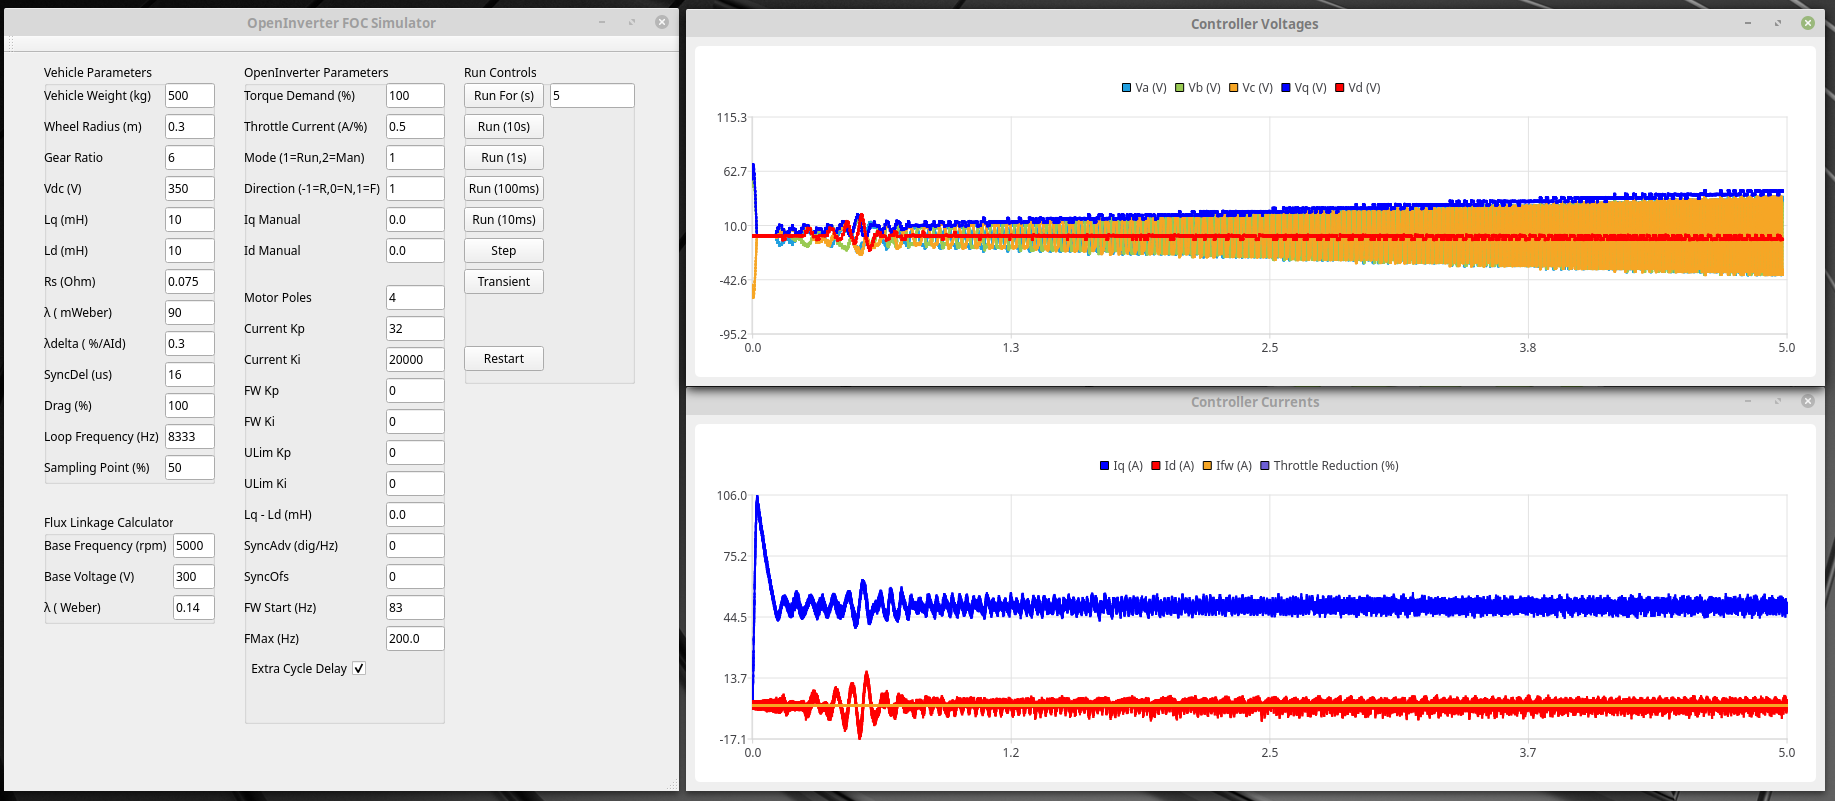Click the Run For (s) button
Viewport: 1835px width, 801px height.
click(x=503, y=96)
